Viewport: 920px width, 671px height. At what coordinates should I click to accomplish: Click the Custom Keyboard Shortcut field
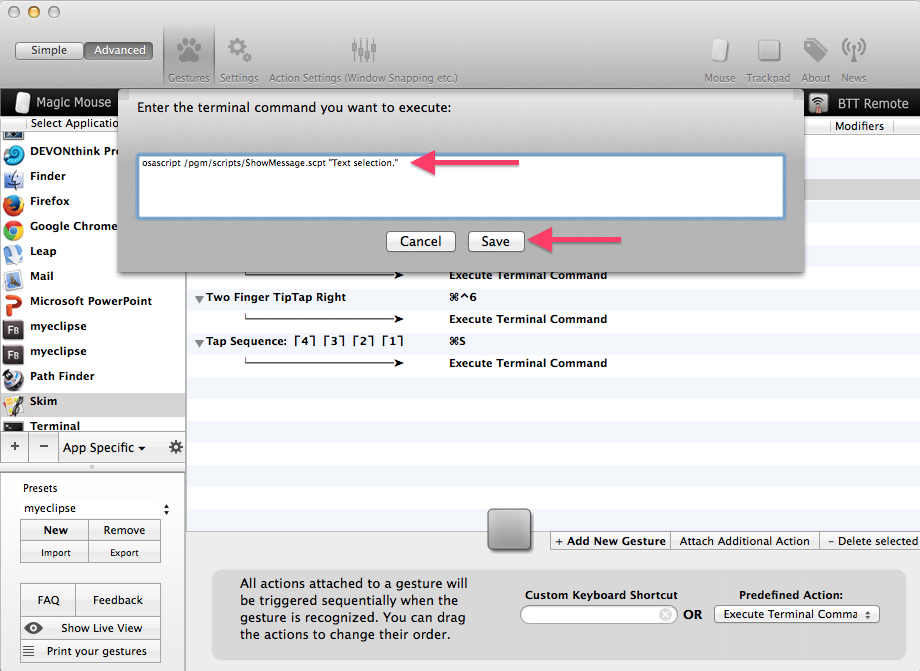click(x=590, y=615)
